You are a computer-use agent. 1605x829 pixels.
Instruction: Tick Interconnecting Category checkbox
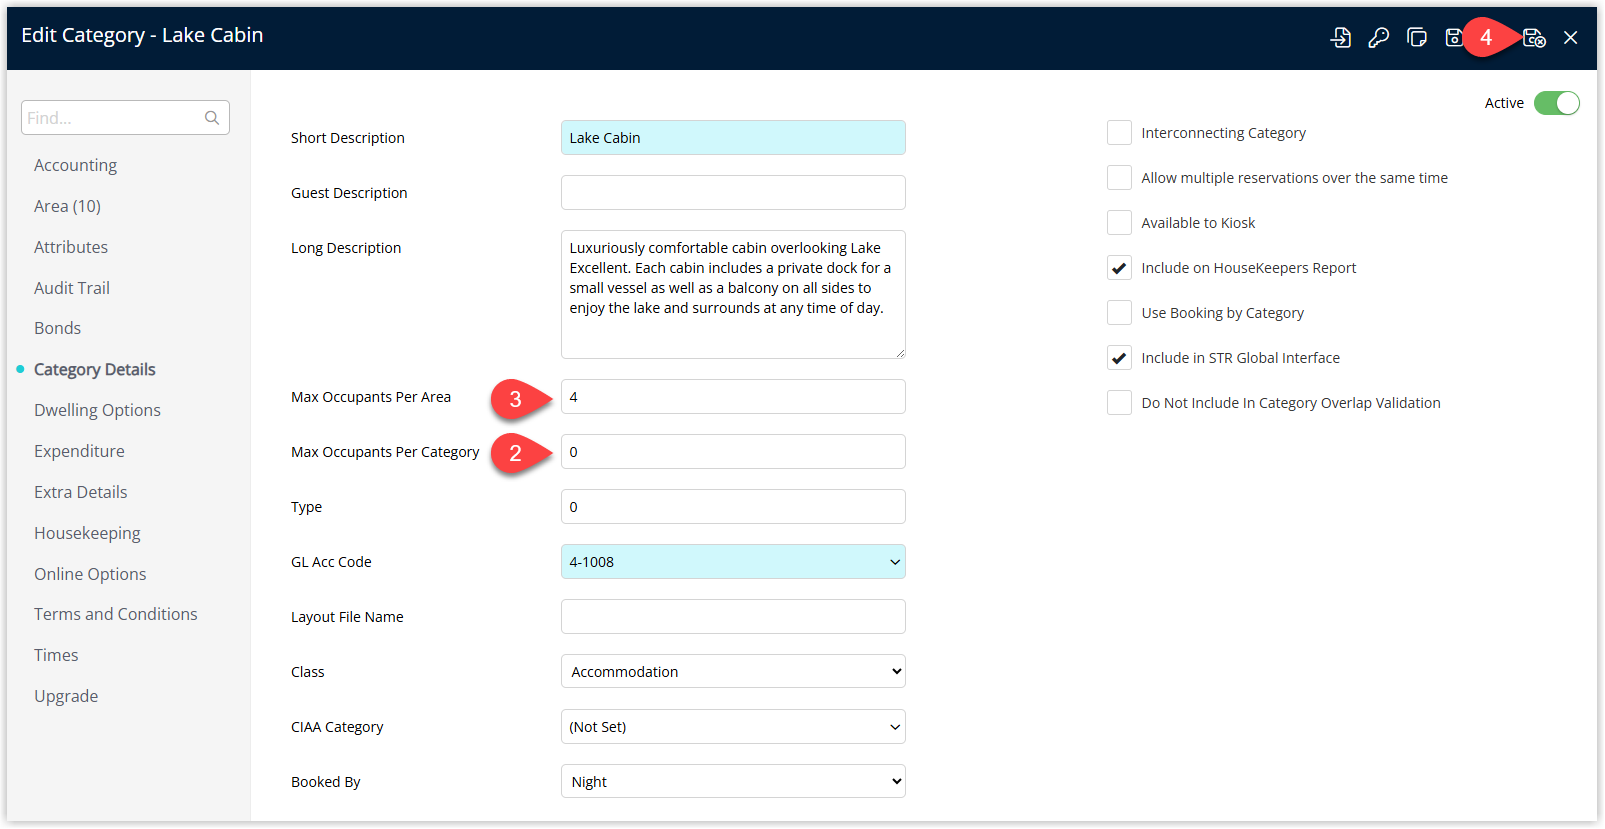coord(1119,133)
